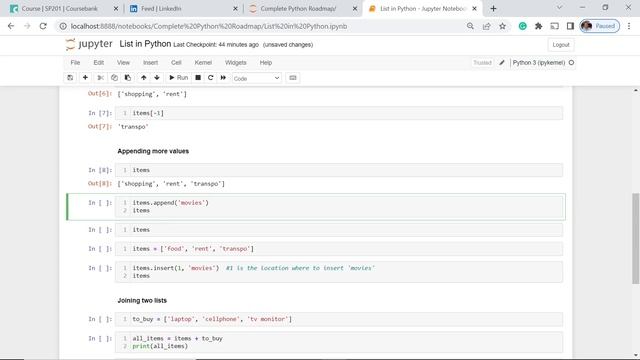The height and width of the screenshot is (360, 640).
Task: Copy selected cells using the toolbar icon
Action: click(x=114, y=78)
